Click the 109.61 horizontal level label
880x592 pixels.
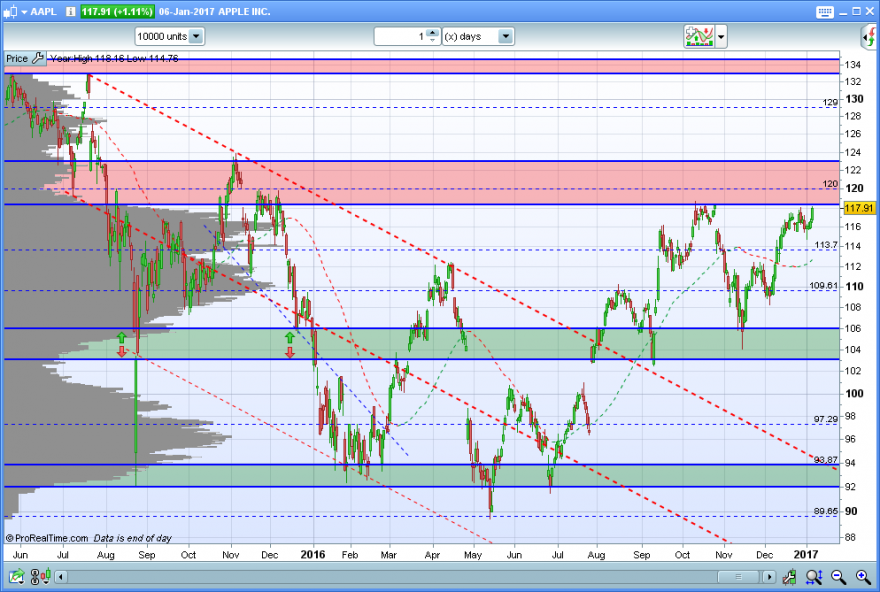pyautogui.click(x=823, y=286)
